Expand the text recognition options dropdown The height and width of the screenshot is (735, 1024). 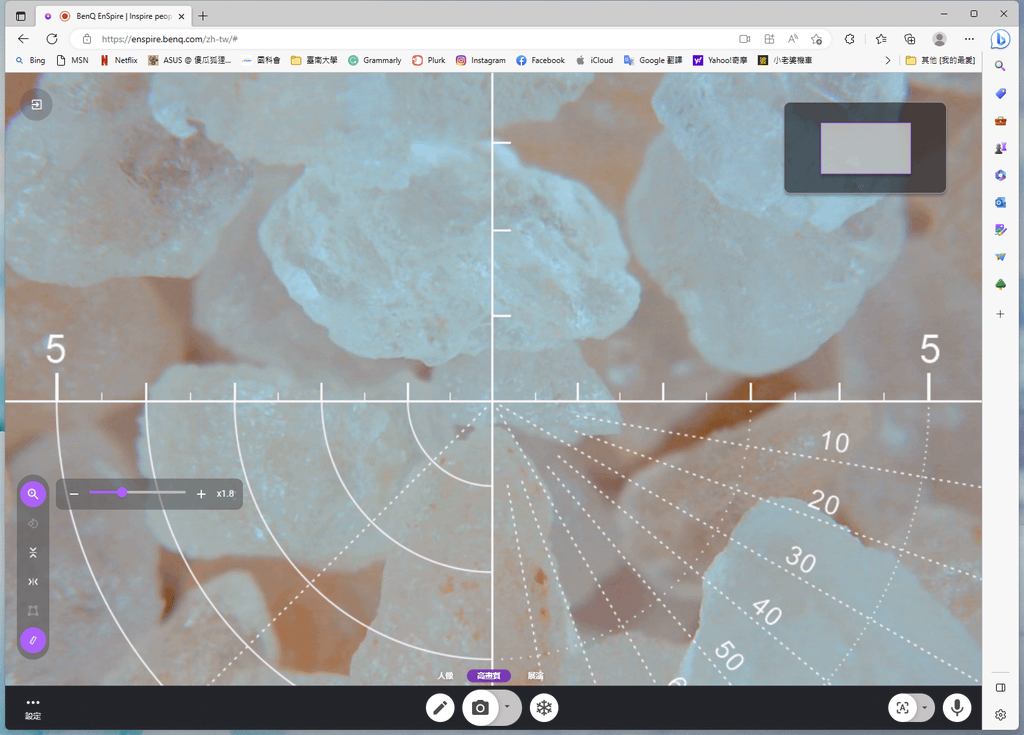click(x=925, y=708)
